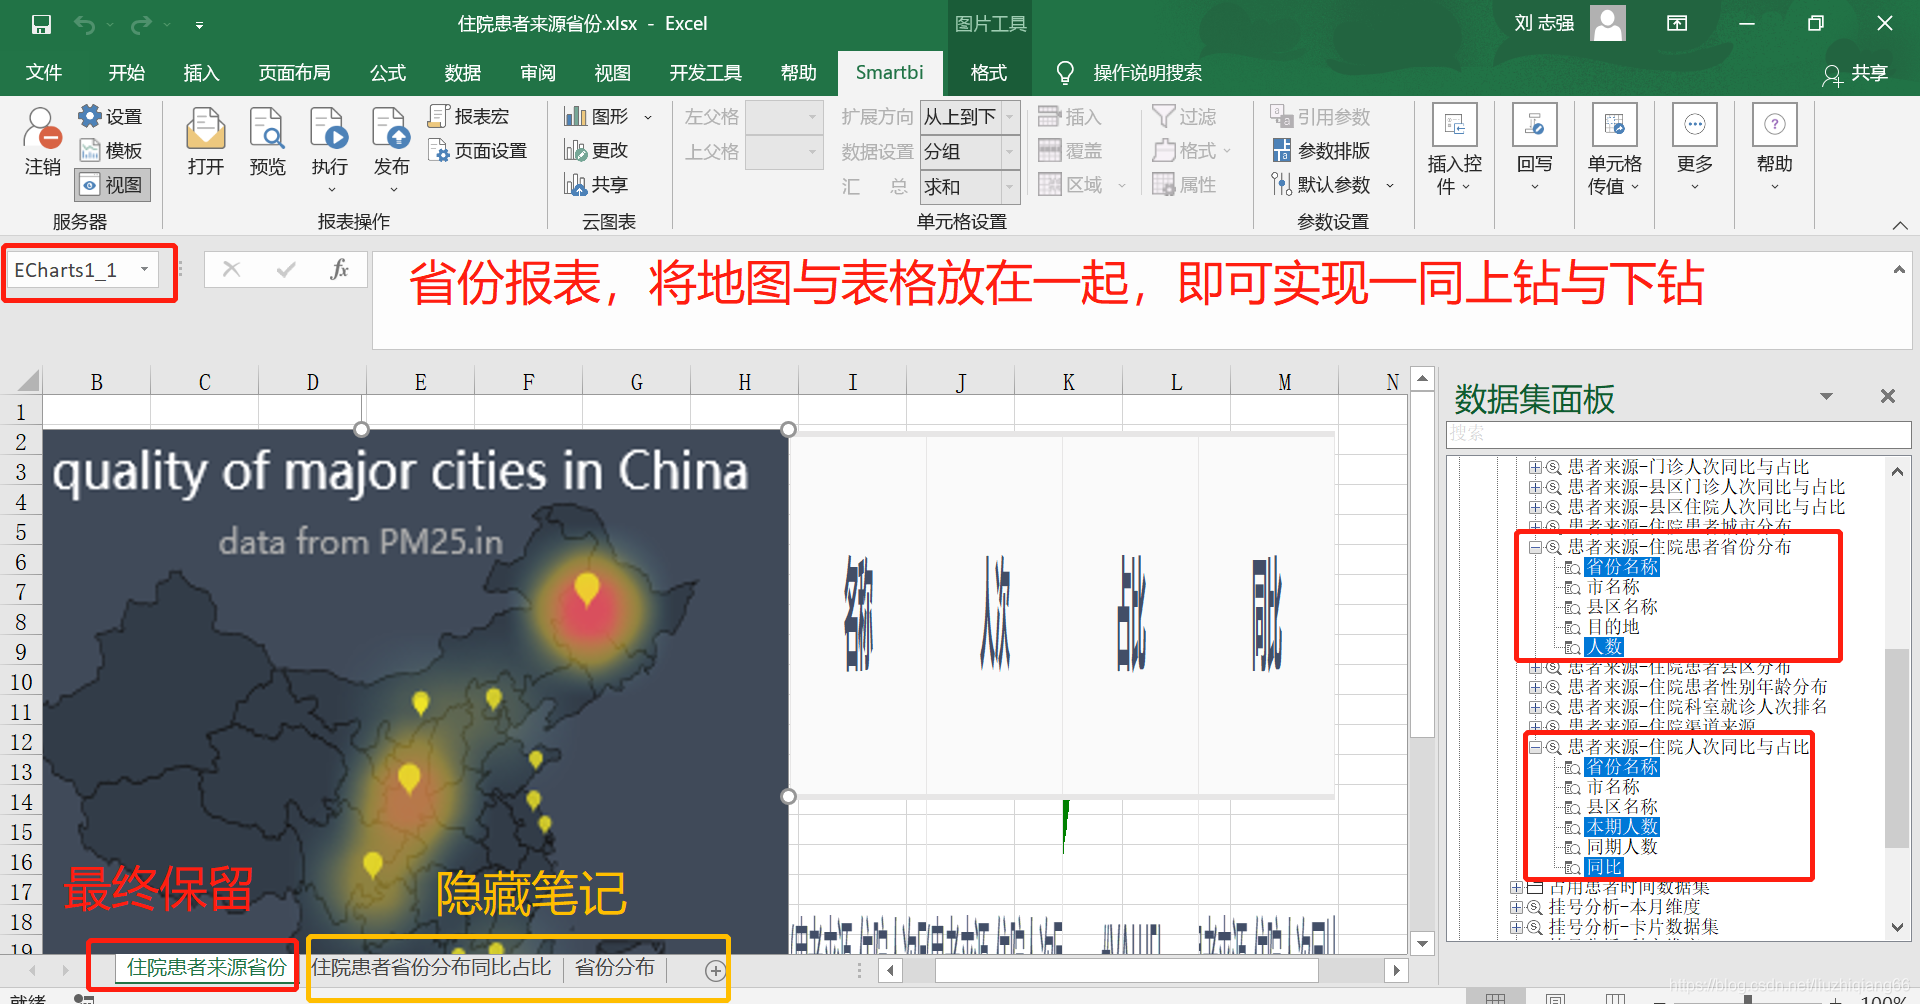Toggle the 视图 view button

(x=112, y=185)
